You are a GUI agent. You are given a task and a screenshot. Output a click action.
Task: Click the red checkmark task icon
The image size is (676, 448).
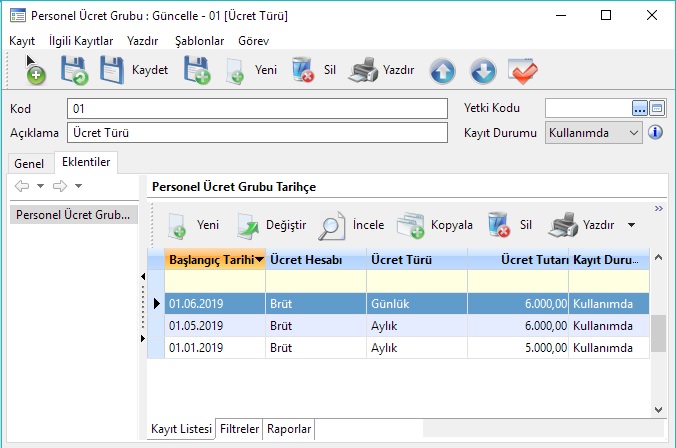click(523, 70)
